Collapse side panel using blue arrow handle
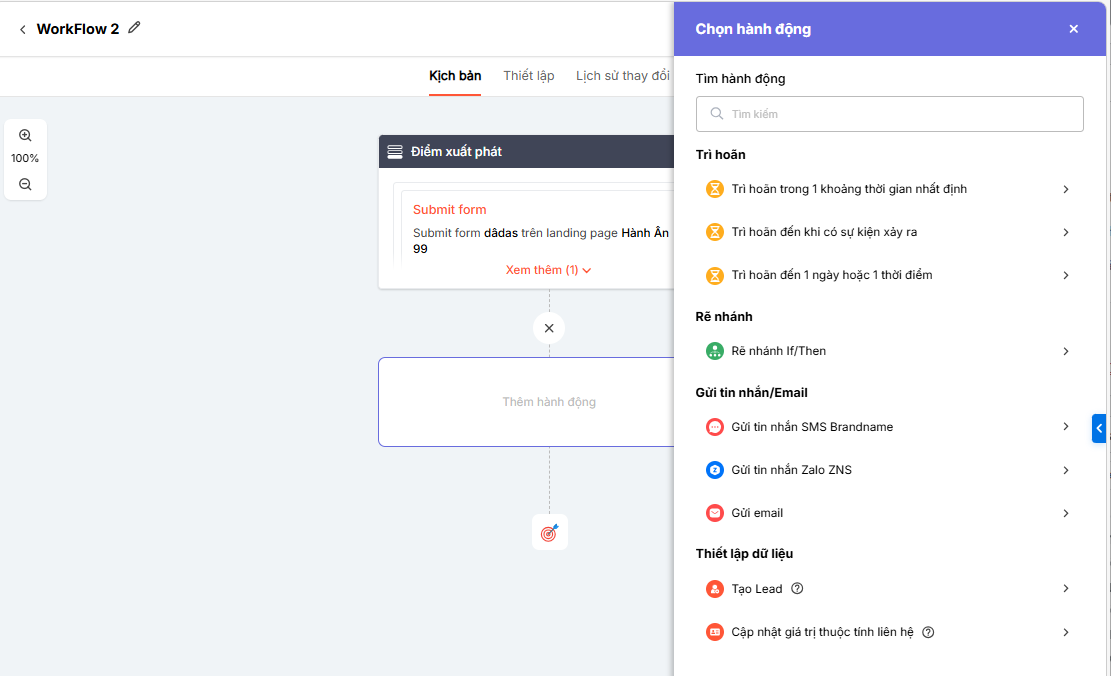 click(x=1099, y=428)
